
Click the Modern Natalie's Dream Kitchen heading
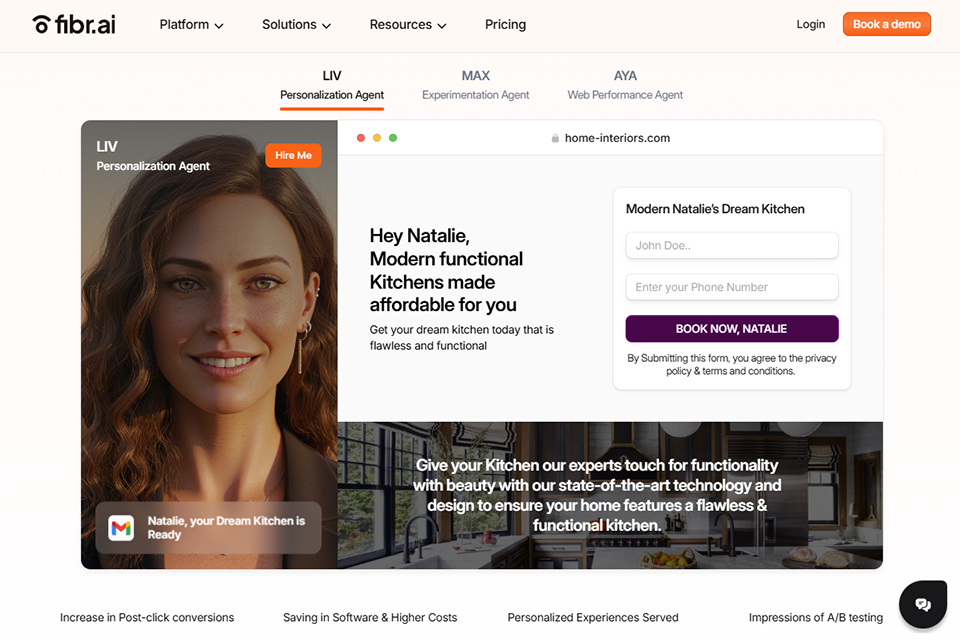[715, 209]
